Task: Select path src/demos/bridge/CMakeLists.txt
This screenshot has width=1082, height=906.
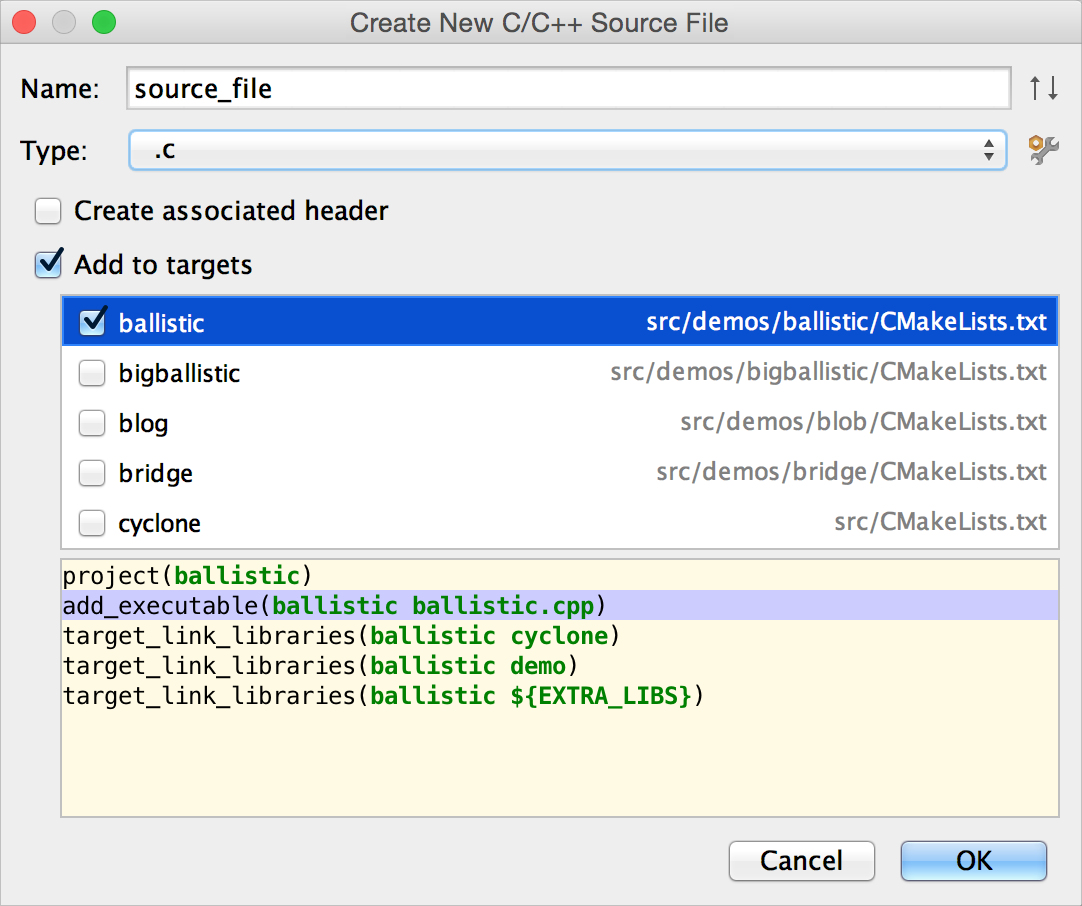Action: click(851, 473)
